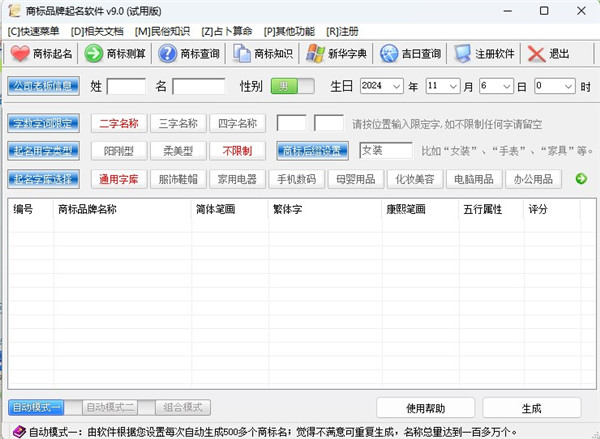The height and width of the screenshot is (439, 600).
Task: Open the birth year 2024 dropdown
Action: (x=382, y=86)
